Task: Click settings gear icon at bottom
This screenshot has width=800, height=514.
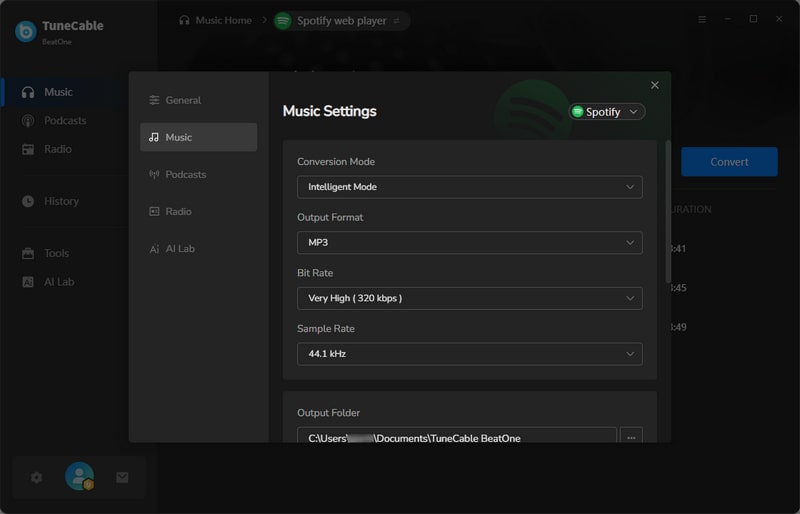Action: coord(36,477)
